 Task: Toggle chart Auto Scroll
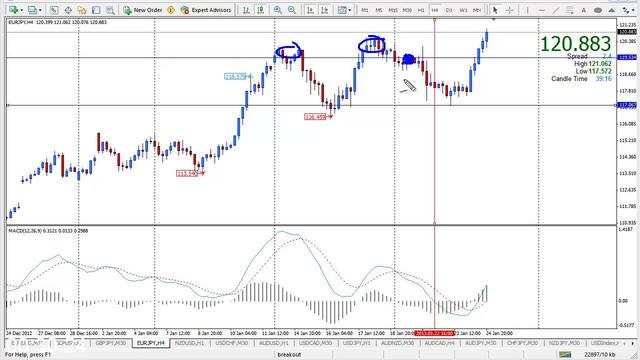(x=310, y=10)
